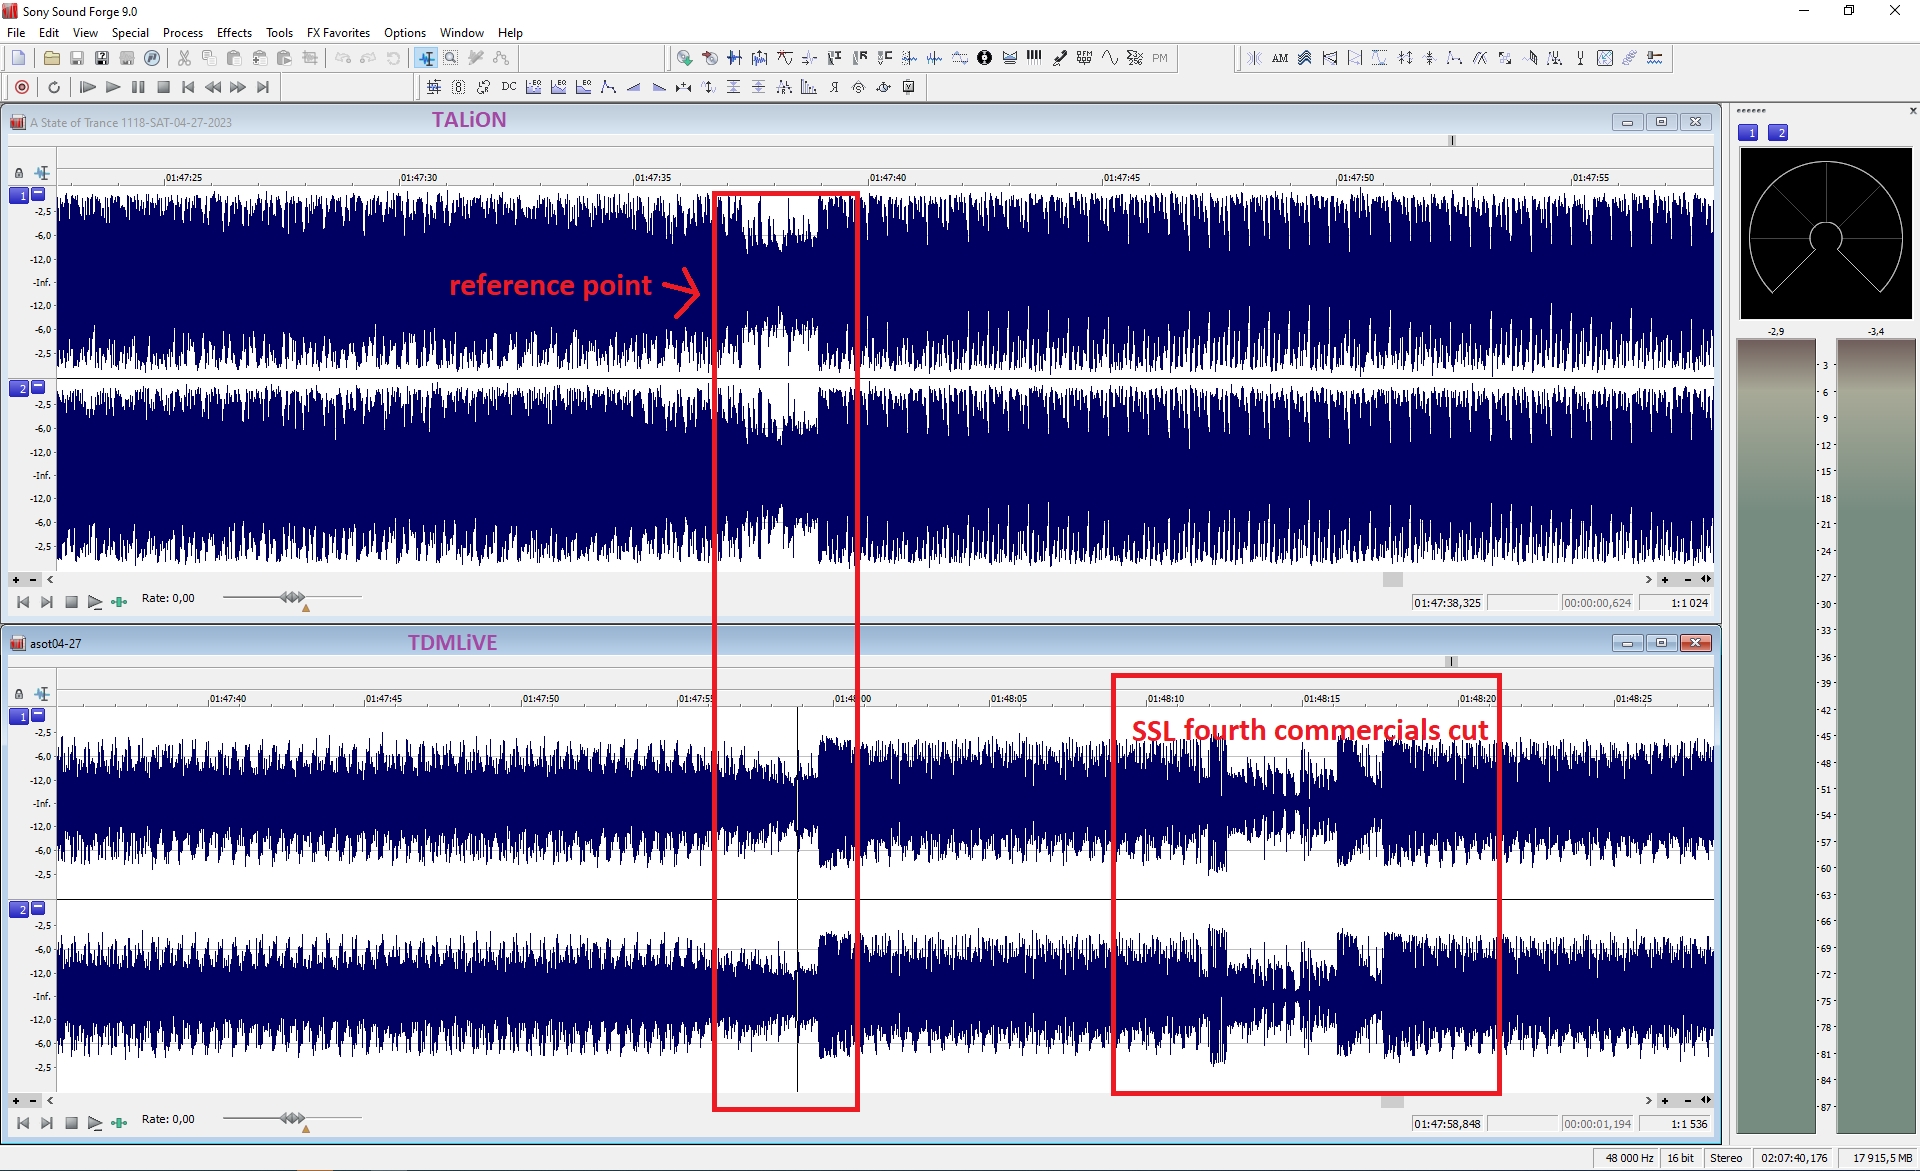Click zoom-in plus in TALiON time ruler
The height and width of the screenshot is (1171, 1920).
(x=1665, y=579)
